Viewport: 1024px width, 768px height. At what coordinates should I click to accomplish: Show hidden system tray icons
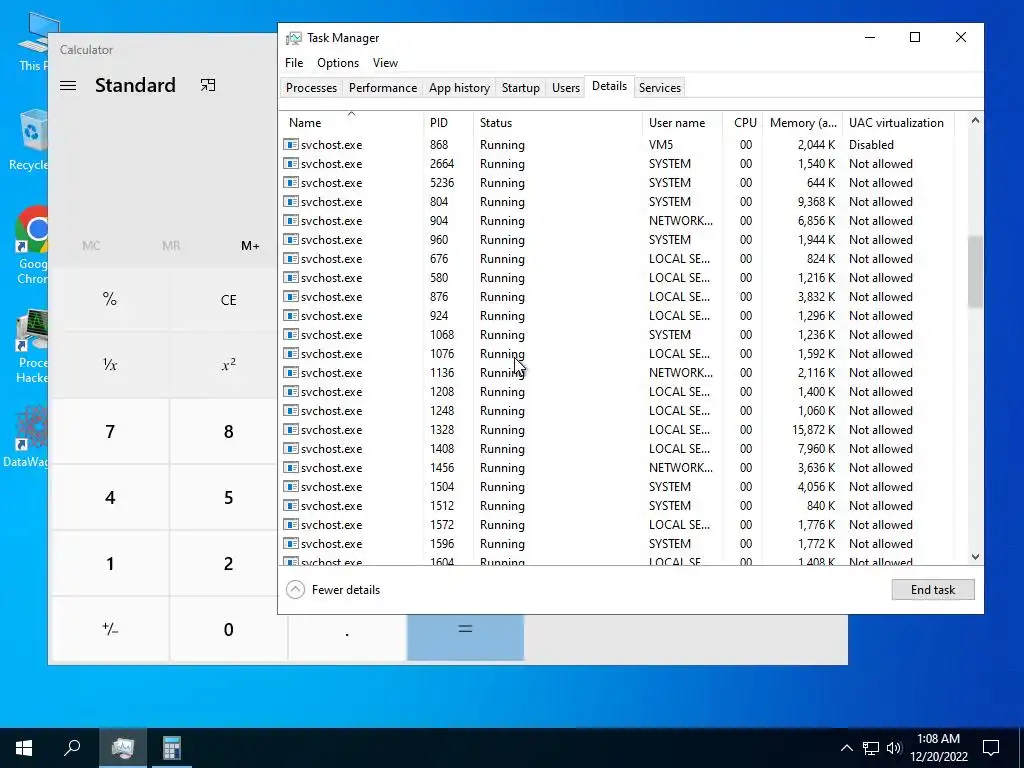click(x=846, y=748)
